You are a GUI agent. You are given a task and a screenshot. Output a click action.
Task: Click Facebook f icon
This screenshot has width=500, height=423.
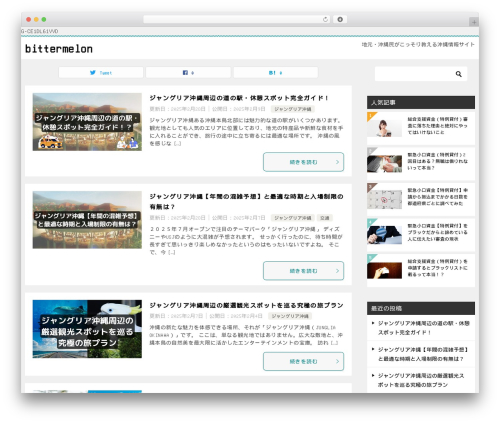(x=185, y=72)
